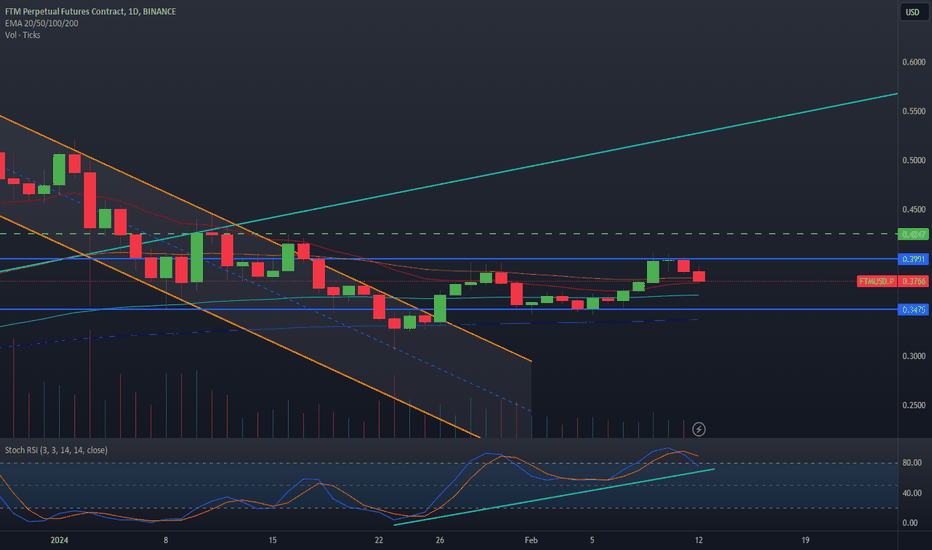
Task: Click the 0.3475 blue price label
Action: [x=913, y=310]
